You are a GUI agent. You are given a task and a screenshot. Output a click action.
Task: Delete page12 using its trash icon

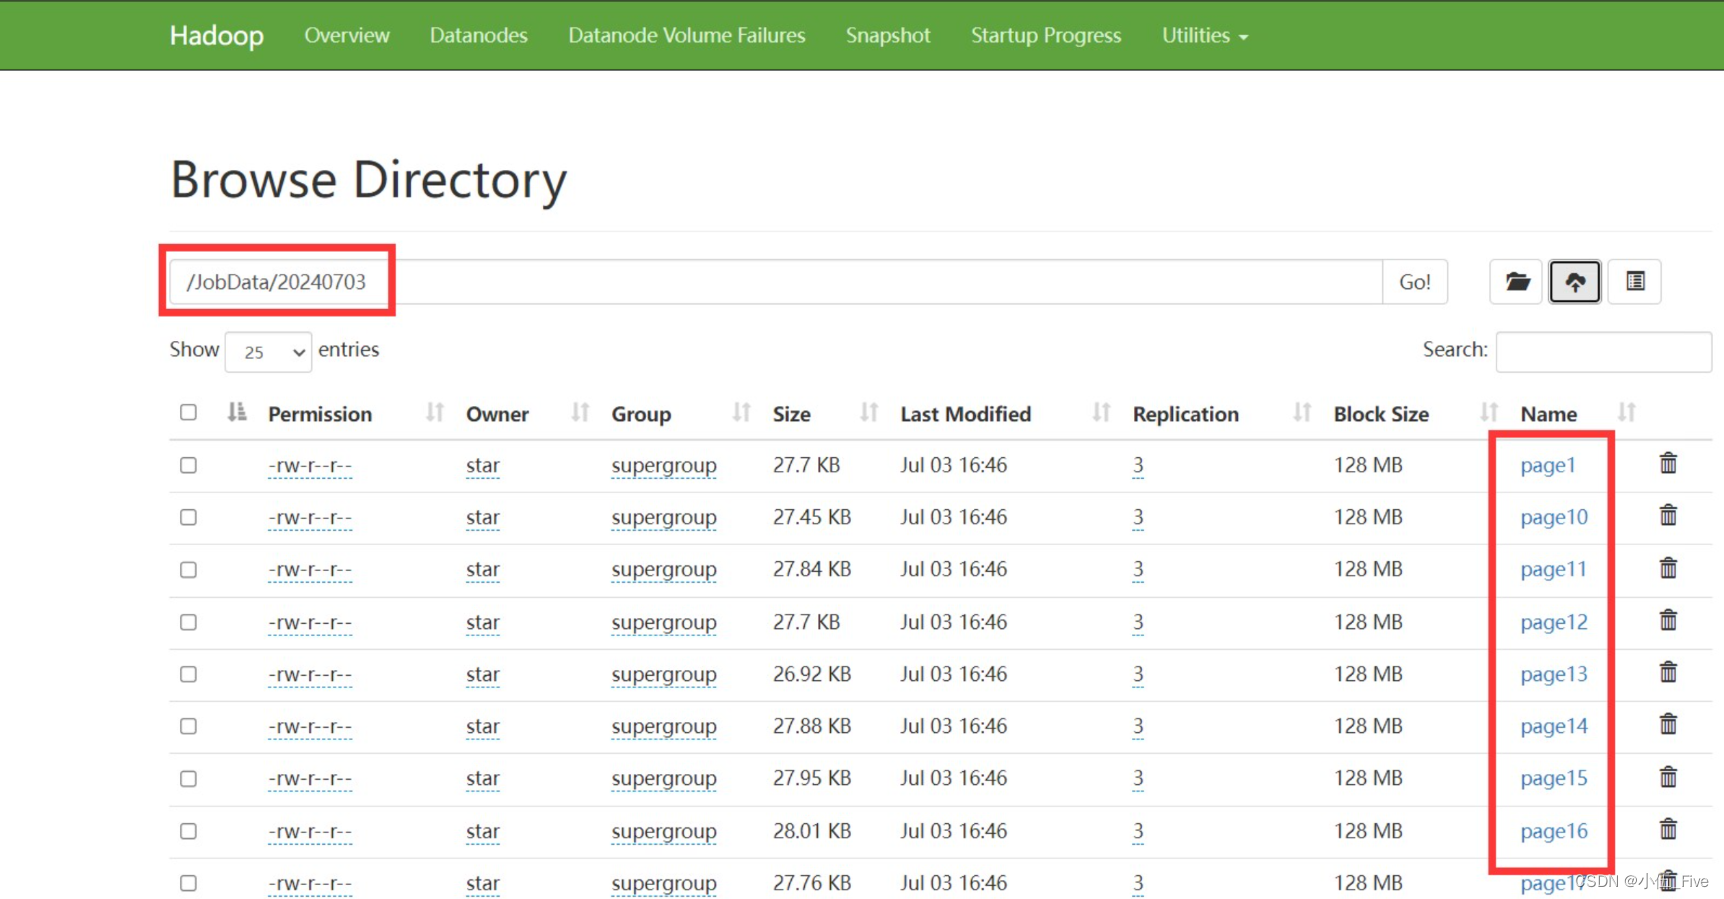click(x=1668, y=620)
